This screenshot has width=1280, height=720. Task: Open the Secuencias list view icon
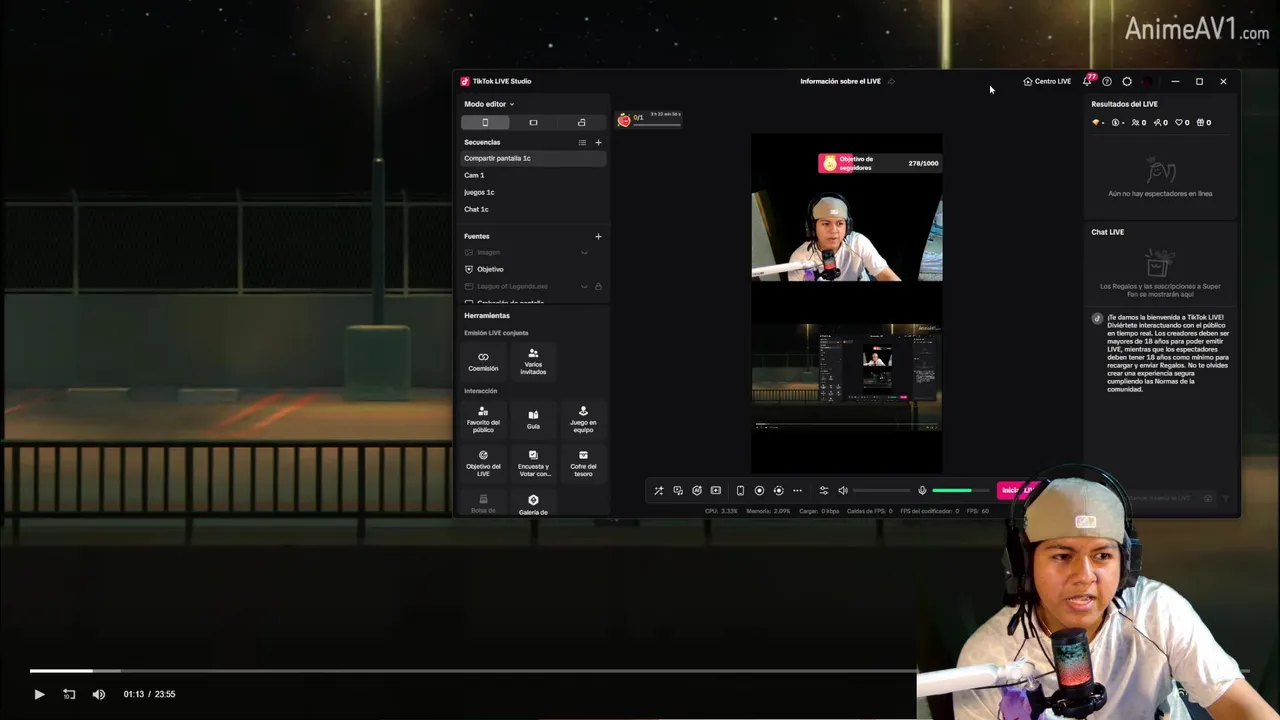582,142
